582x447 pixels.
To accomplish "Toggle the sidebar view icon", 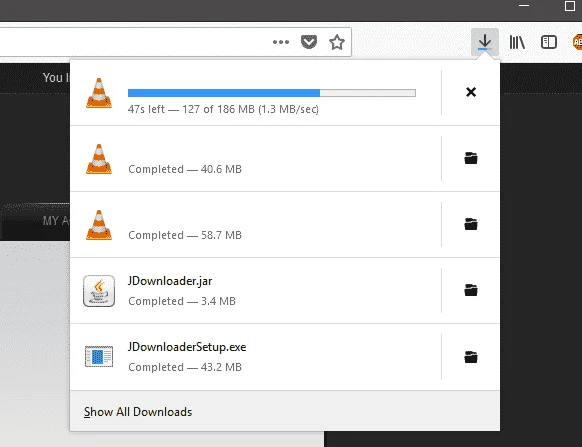I will [549, 42].
